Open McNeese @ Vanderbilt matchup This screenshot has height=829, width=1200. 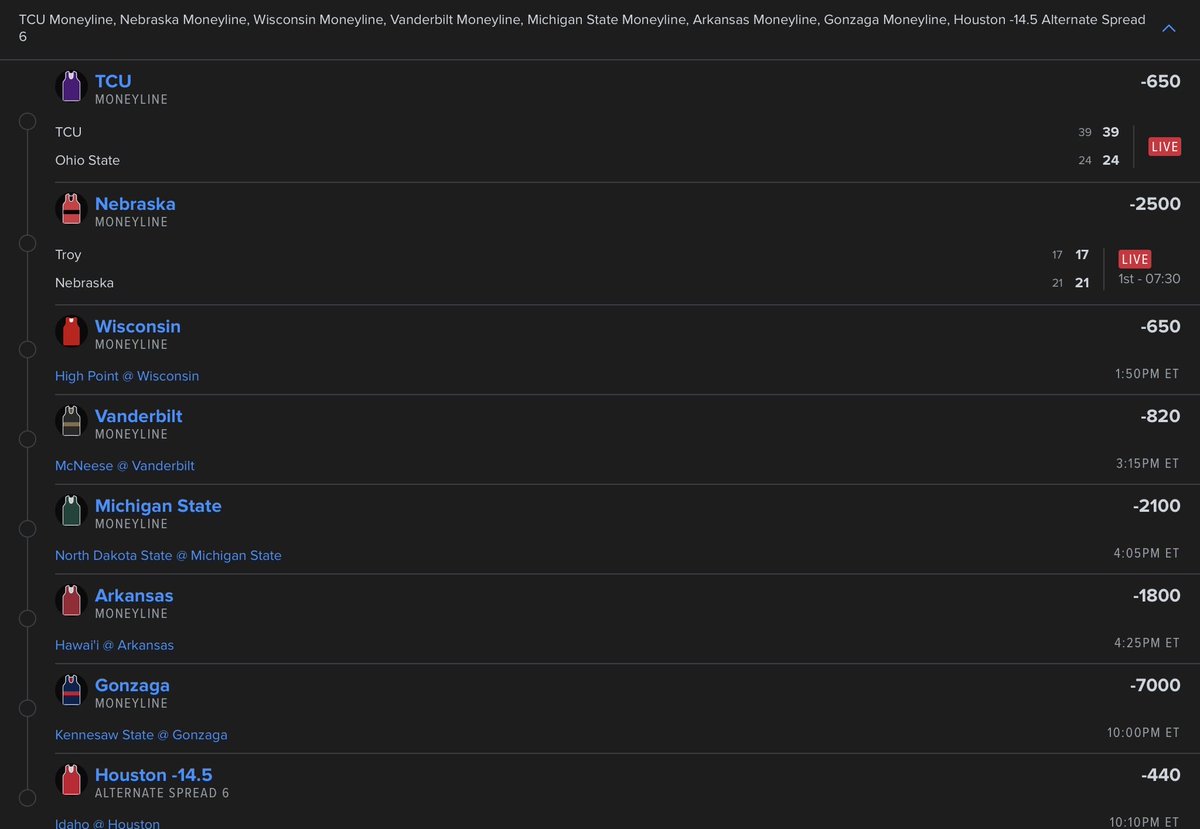point(125,466)
